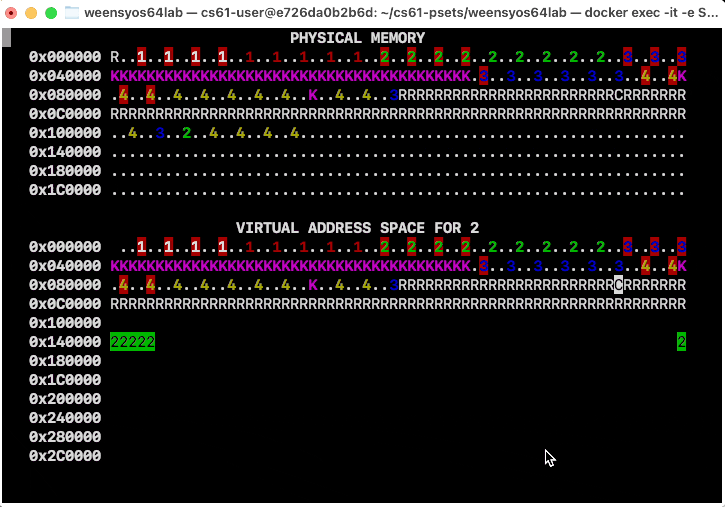725x507 pixels.
Task: Click the first R in physical memory's top row
Action: click(x=114, y=57)
